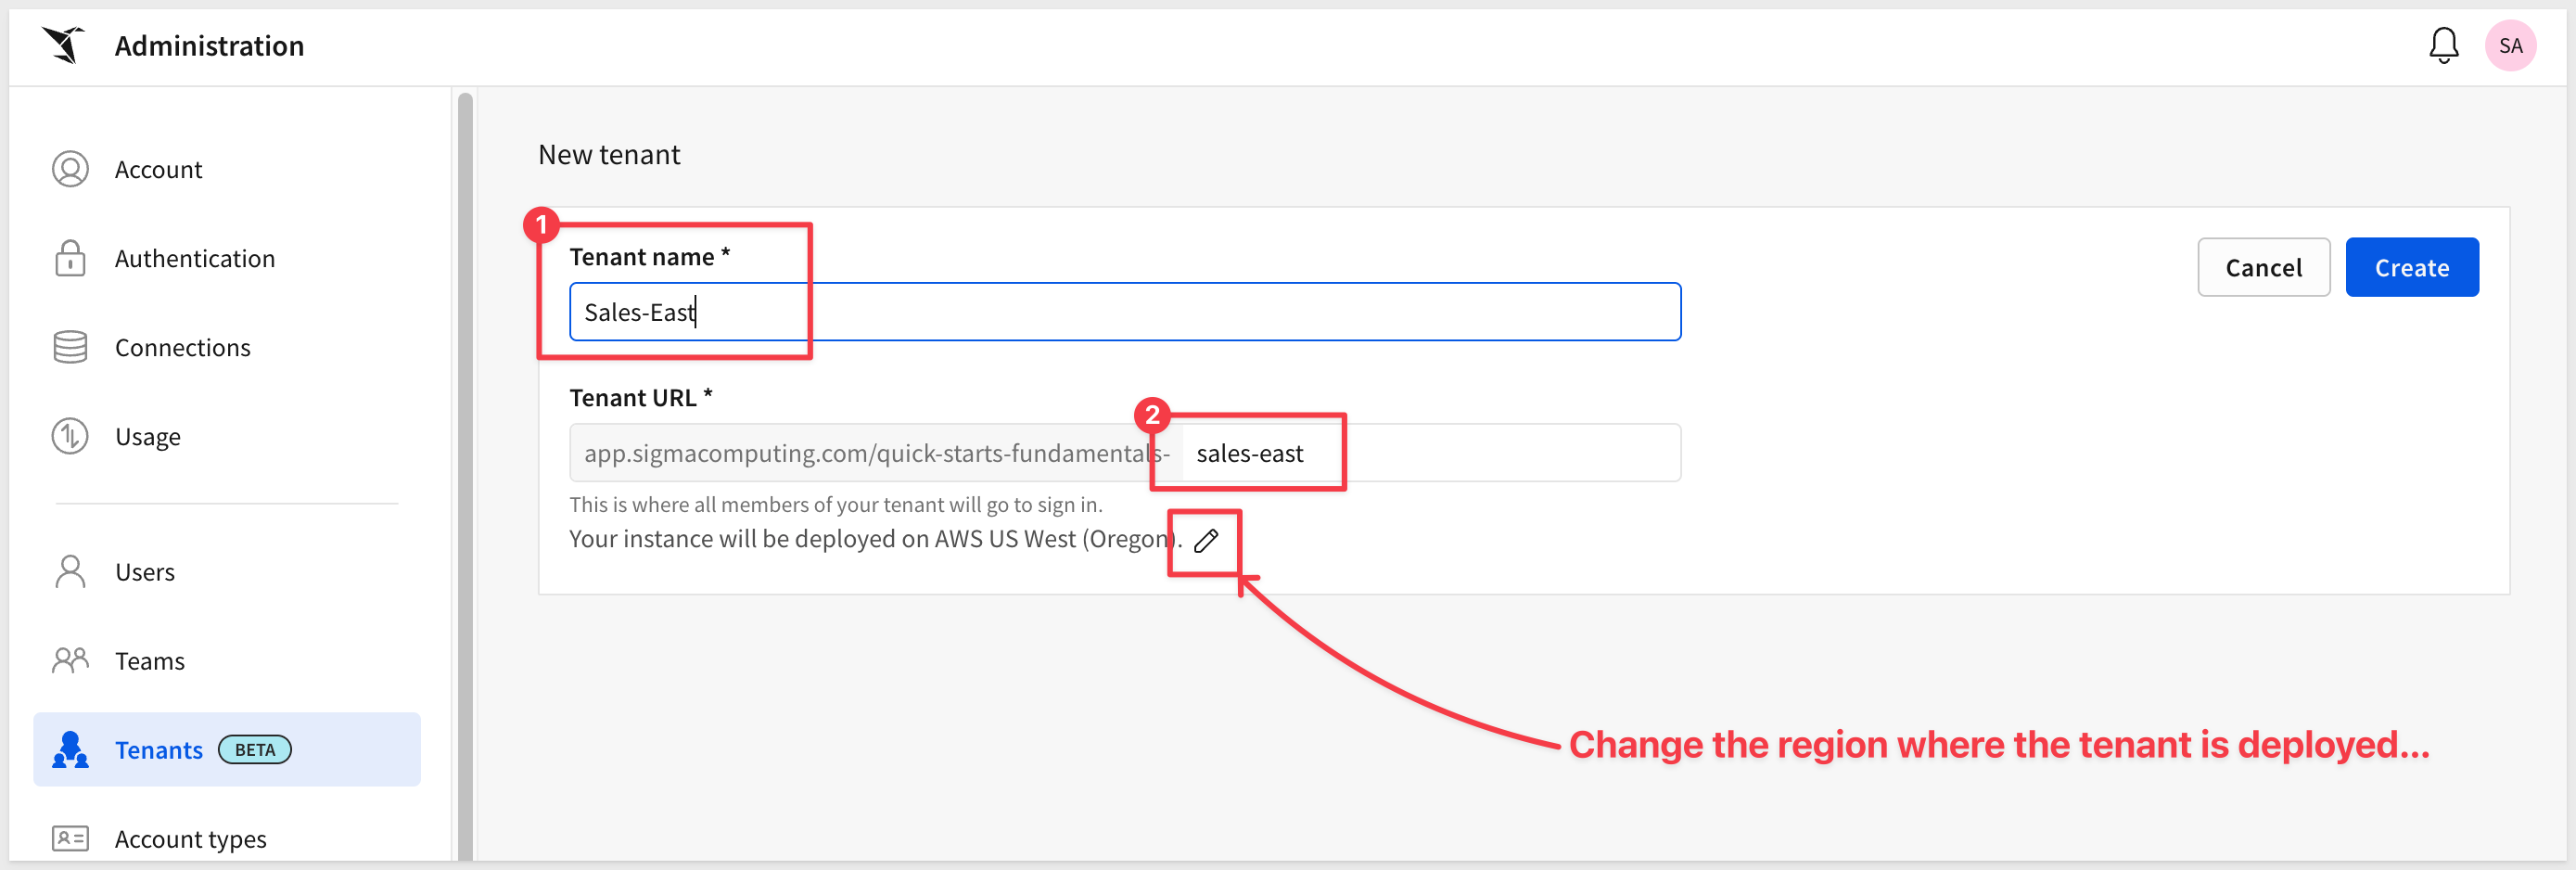Click the Sigma bird logo icon
The width and height of the screenshot is (2576, 870).
[64, 45]
